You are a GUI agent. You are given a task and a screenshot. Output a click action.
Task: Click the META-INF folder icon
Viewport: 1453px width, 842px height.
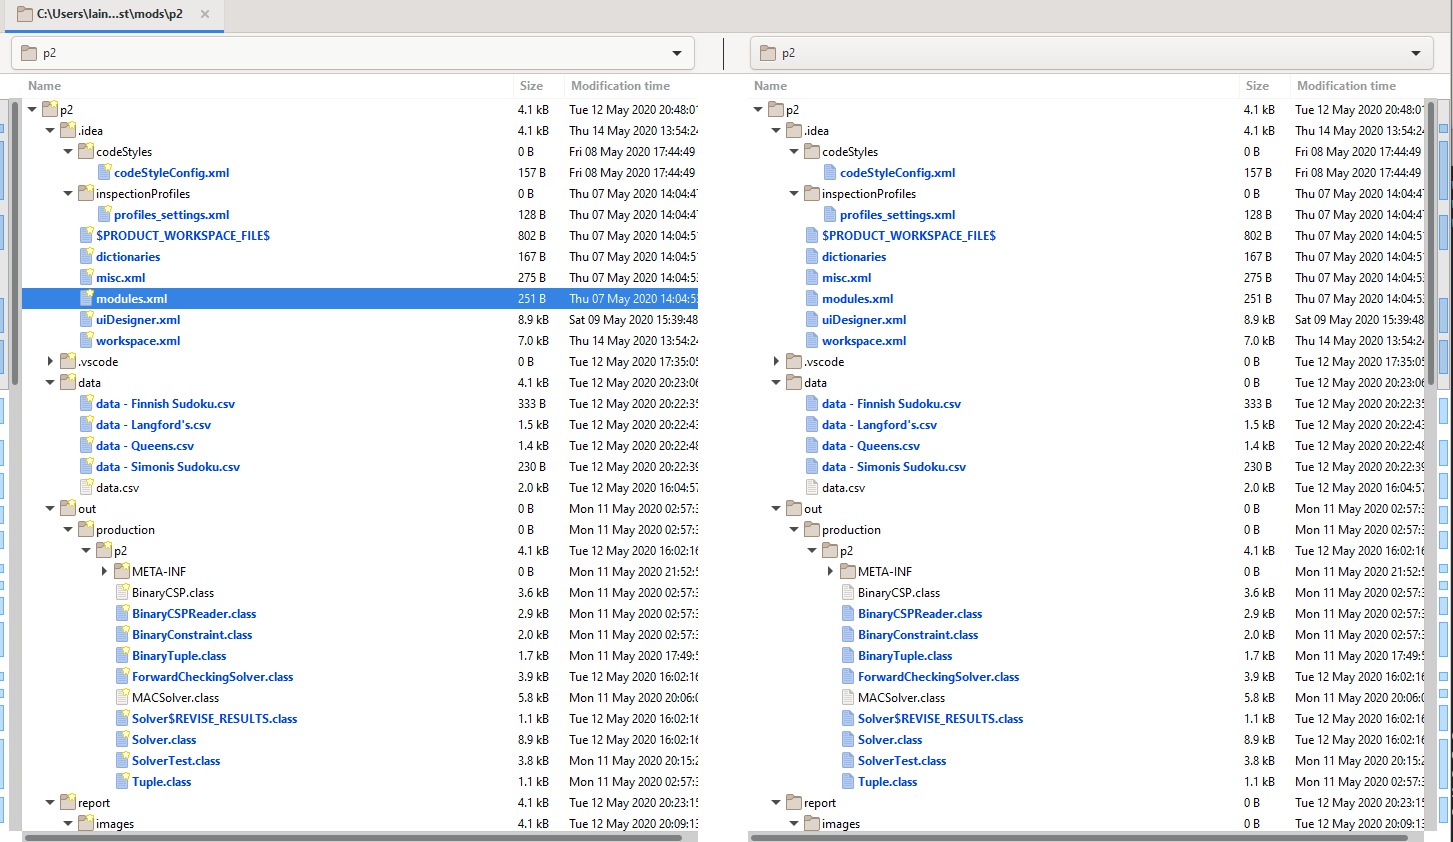click(121, 571)
